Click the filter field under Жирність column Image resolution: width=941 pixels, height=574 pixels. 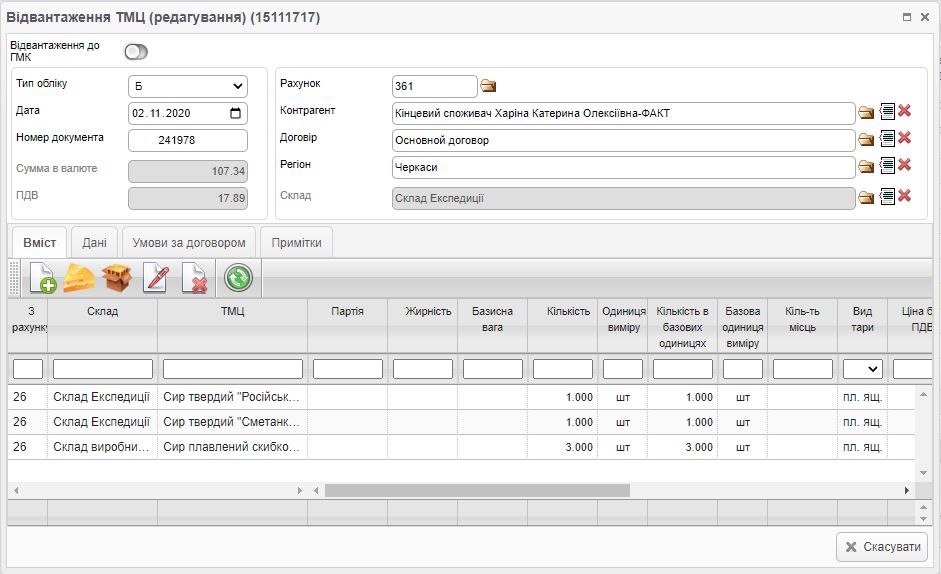click(422, 369)
